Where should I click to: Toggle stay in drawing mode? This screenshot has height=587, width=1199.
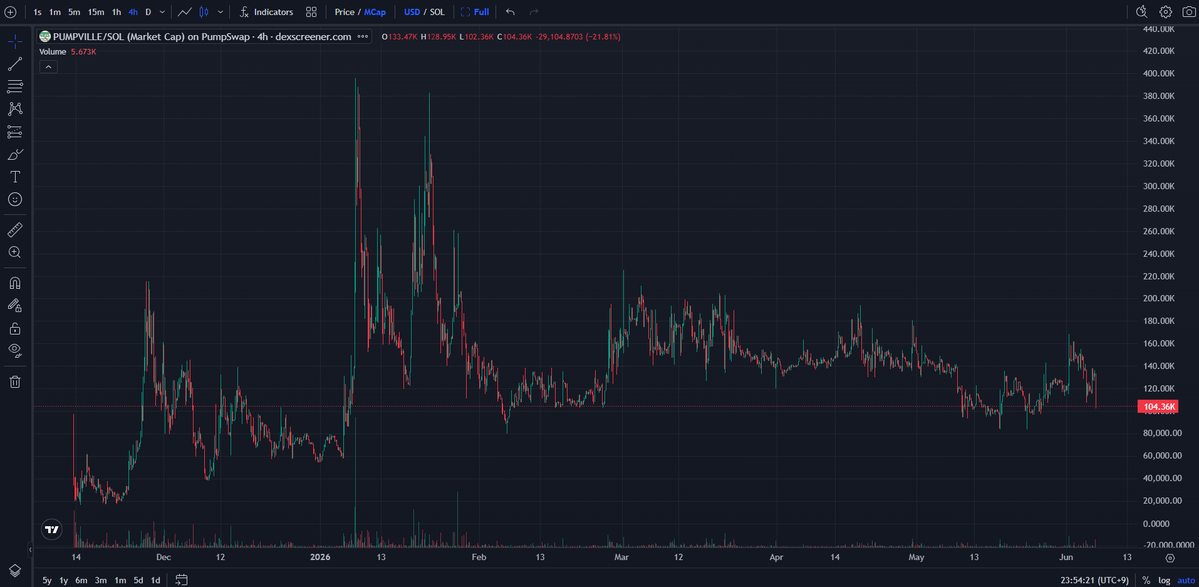tap(15, 305)
